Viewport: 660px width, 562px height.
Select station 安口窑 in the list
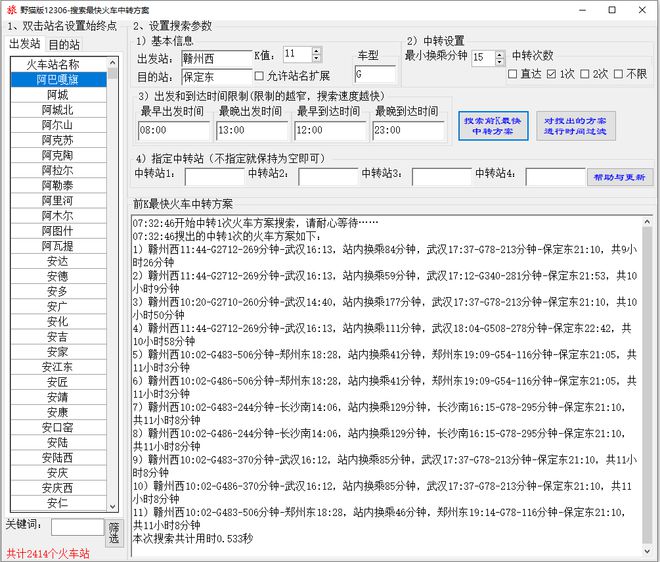pos(58,428)
